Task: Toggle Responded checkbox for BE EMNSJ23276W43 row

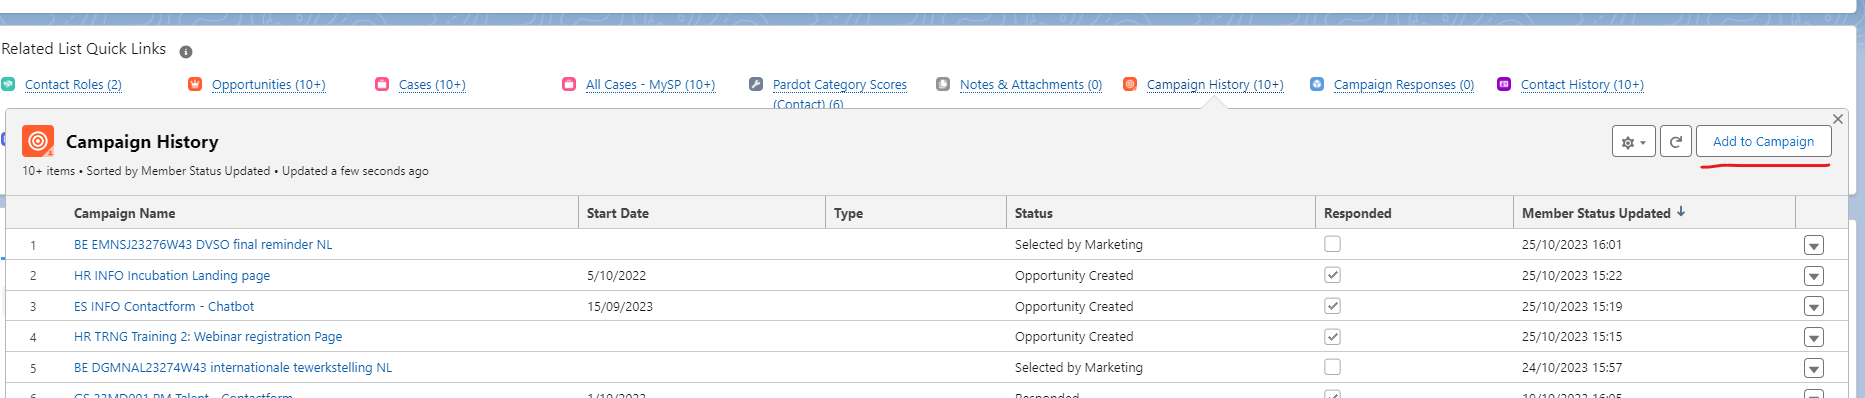Action: click(1332, 244)
